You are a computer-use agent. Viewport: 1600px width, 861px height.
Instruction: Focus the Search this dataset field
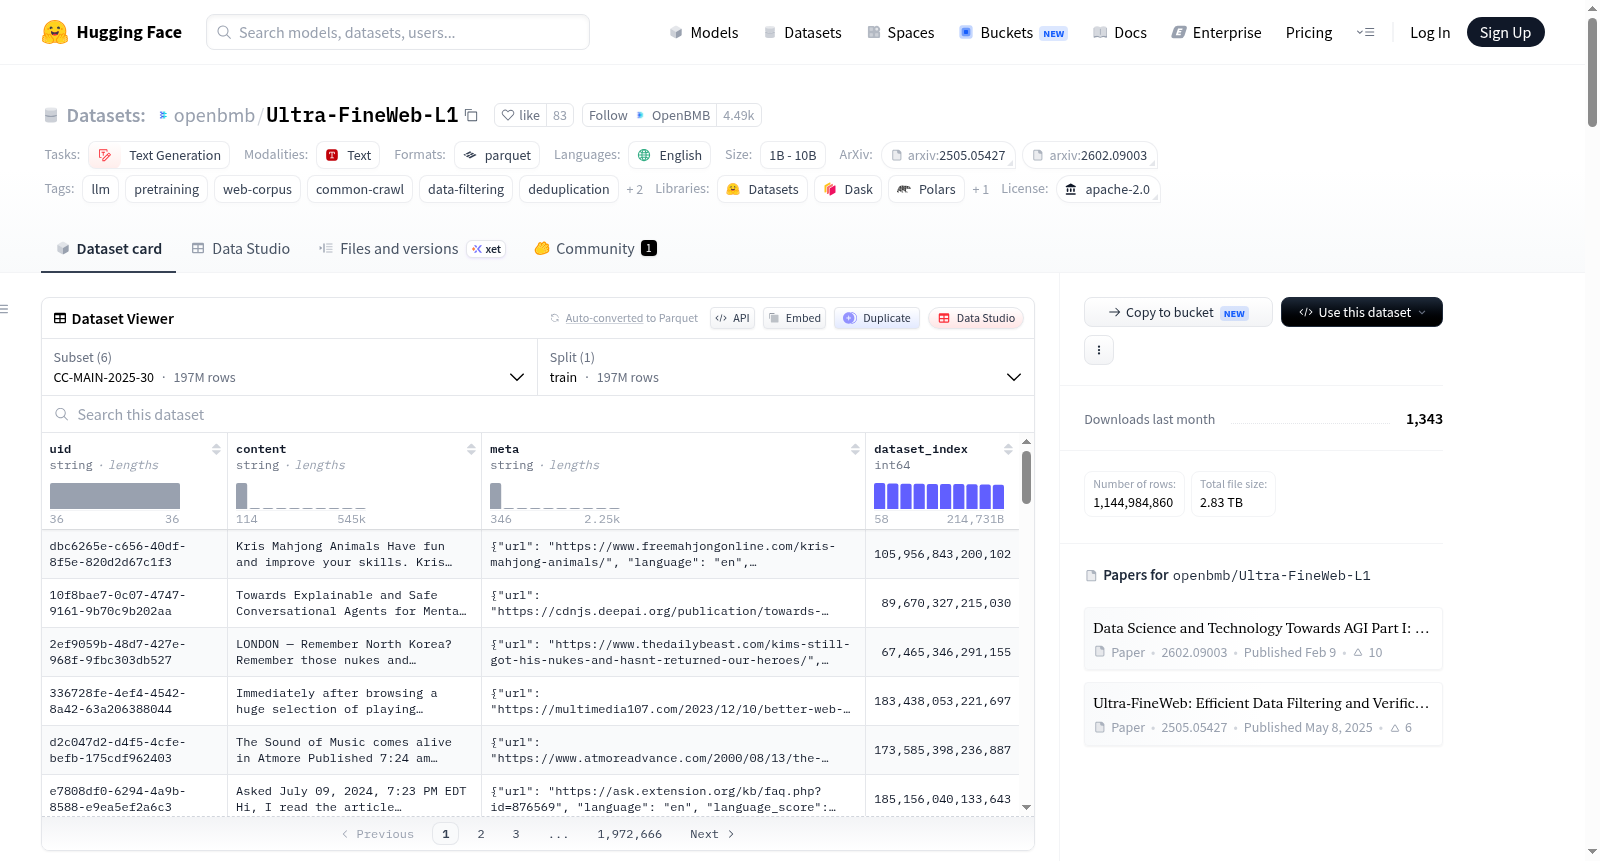pyautogui.click(x=538, y=414)
